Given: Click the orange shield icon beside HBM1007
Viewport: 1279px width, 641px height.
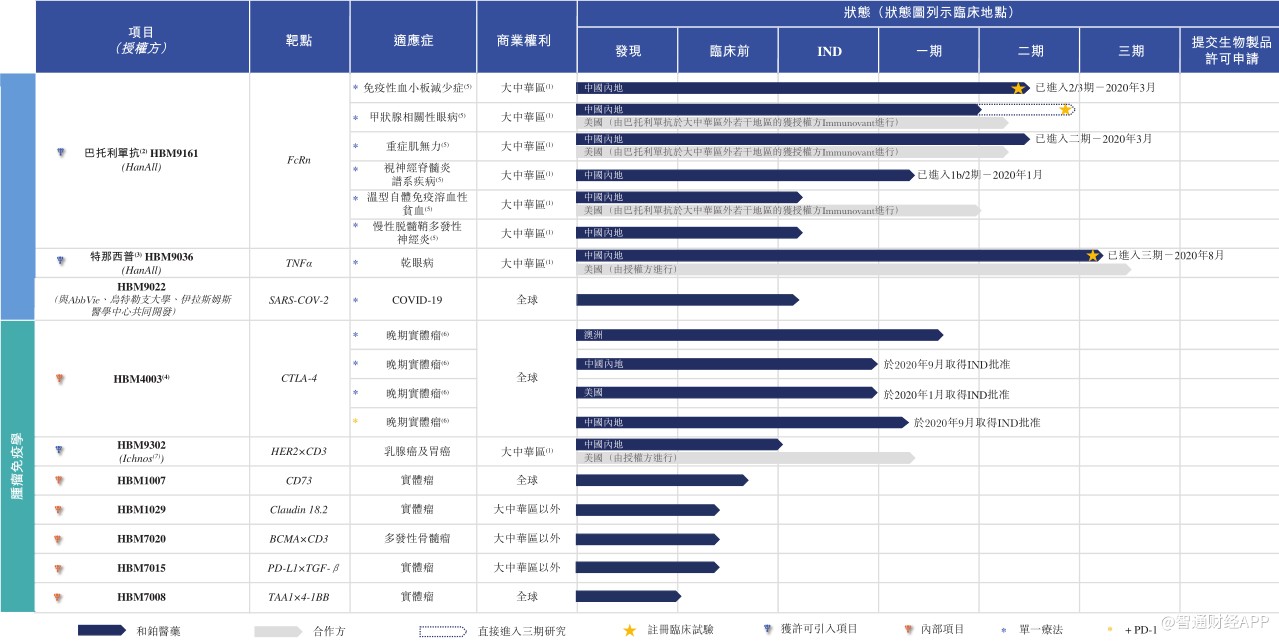Looking at the screenshot, I should pos(62,481).
